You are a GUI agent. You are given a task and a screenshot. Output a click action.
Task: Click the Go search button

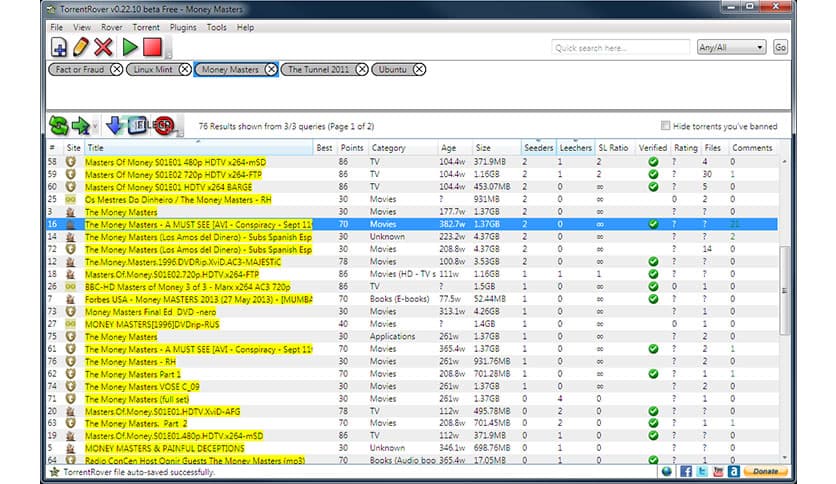coord(780,47)
